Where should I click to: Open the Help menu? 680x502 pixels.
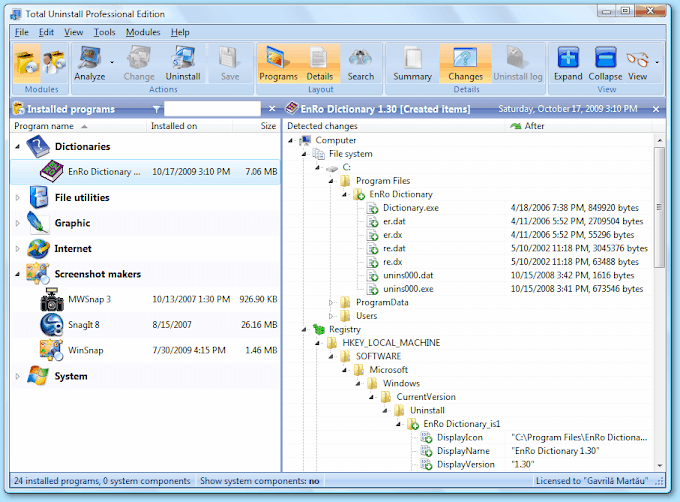(180, 32)
